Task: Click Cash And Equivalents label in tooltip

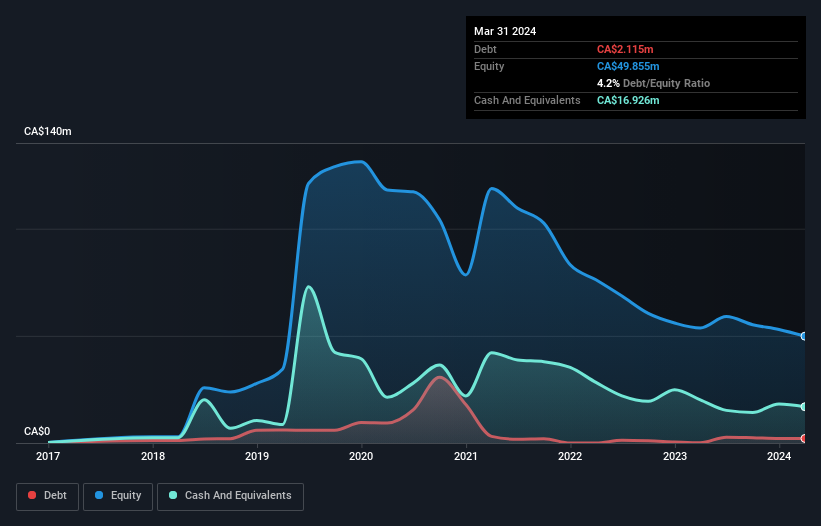Action: click(527, 100)
